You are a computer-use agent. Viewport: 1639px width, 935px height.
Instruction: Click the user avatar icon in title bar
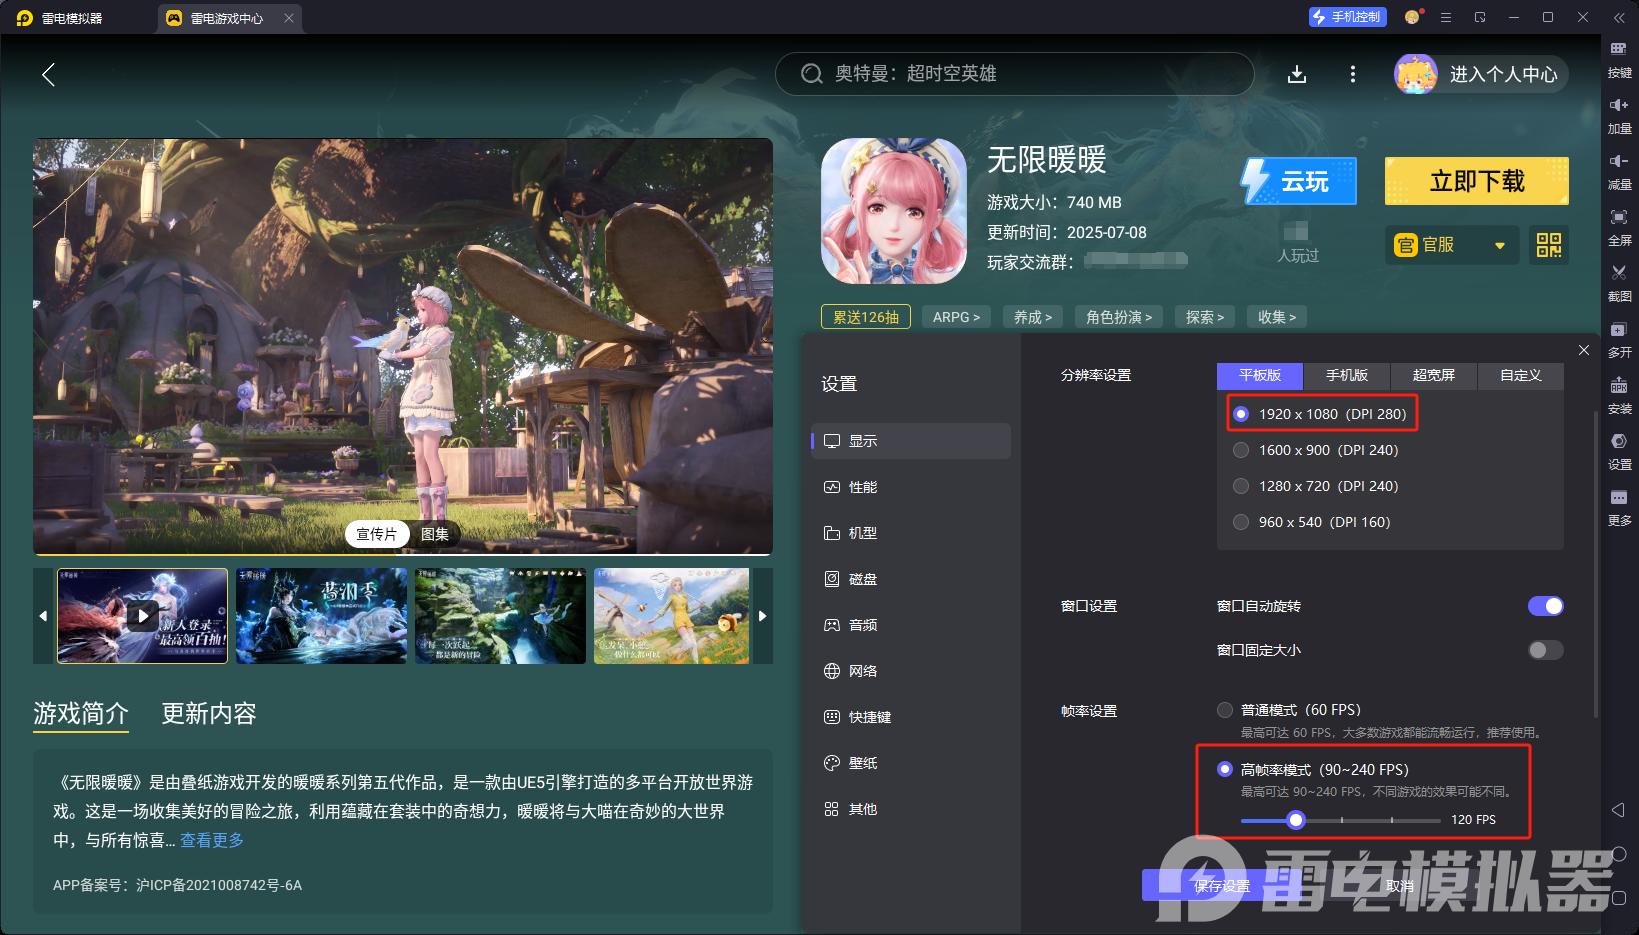1412,17
